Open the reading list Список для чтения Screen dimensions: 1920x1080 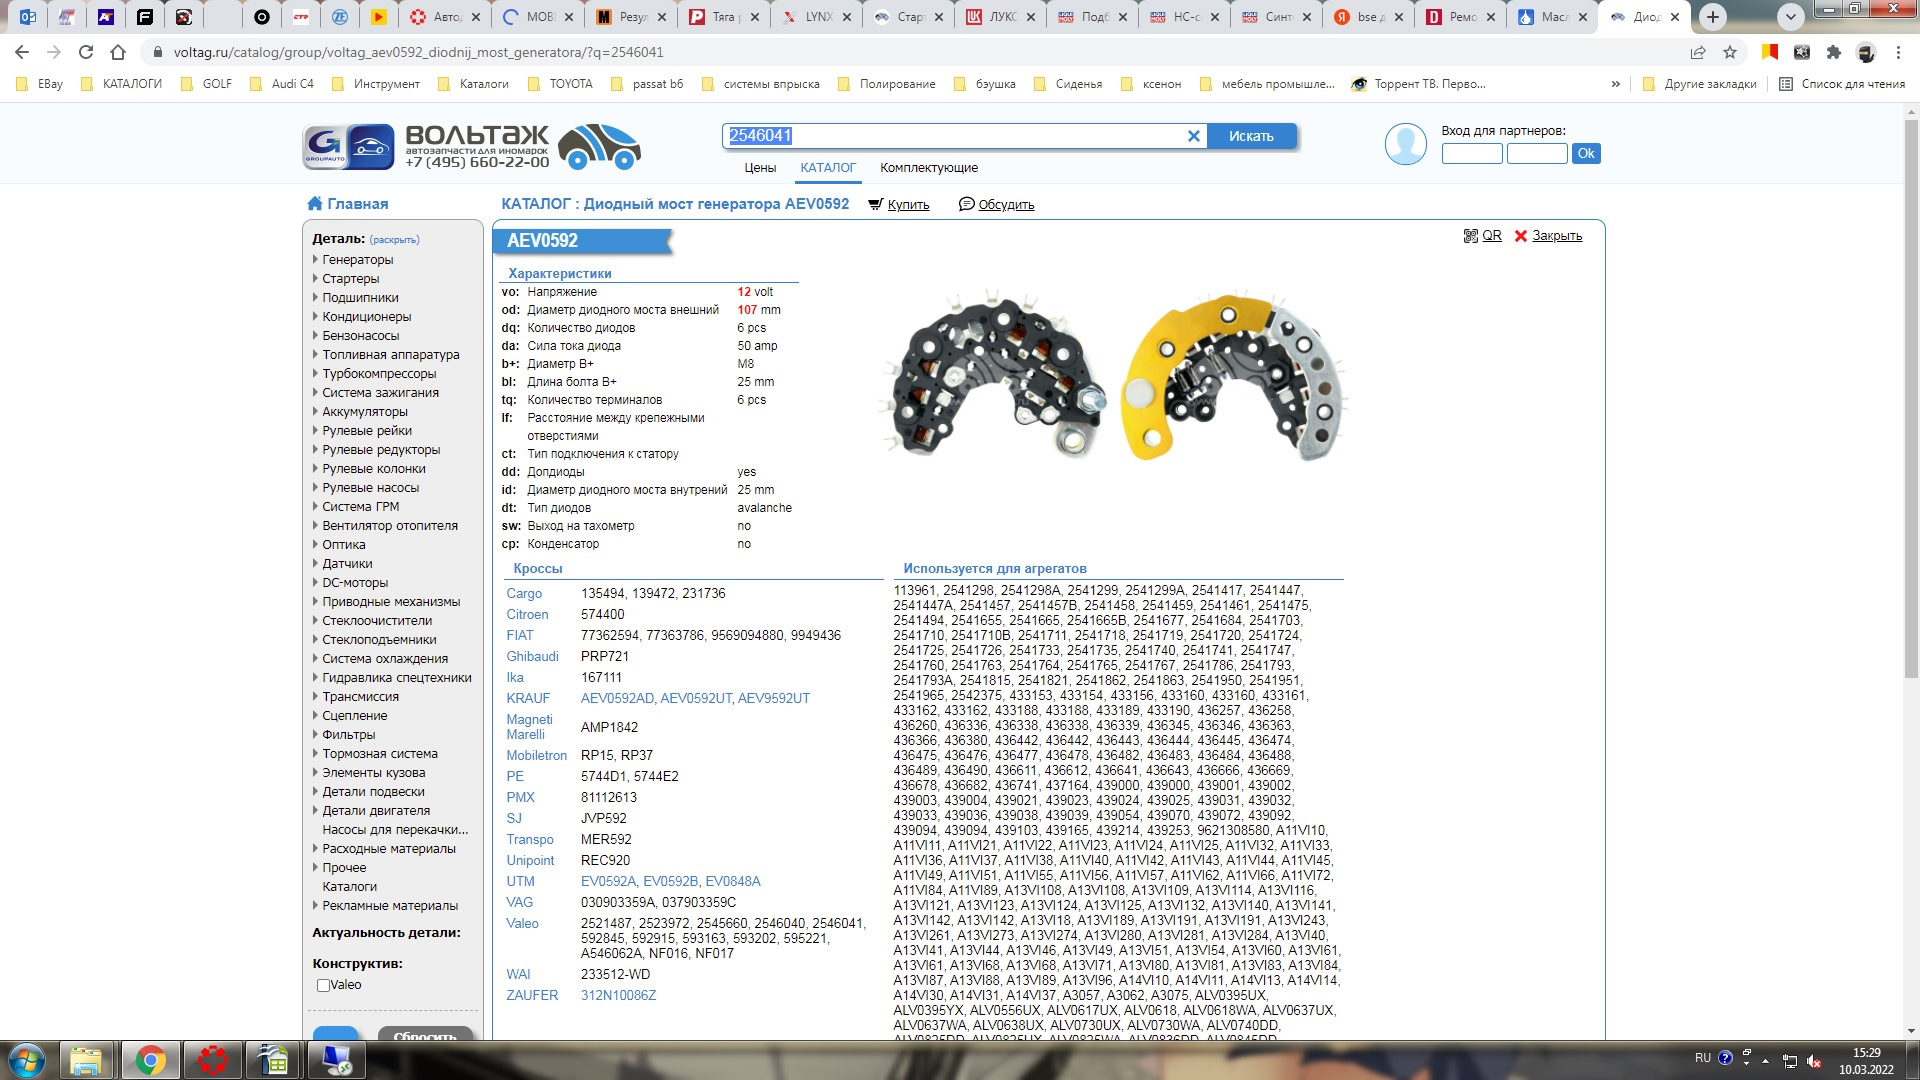tap(1842, 84)
